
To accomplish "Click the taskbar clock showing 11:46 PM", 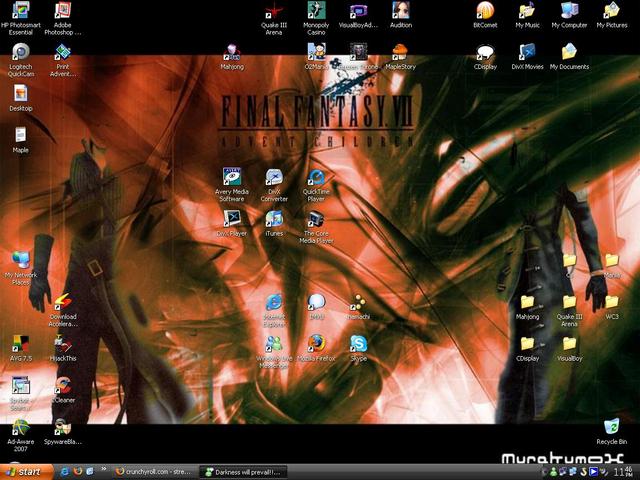I will point(625,472).
